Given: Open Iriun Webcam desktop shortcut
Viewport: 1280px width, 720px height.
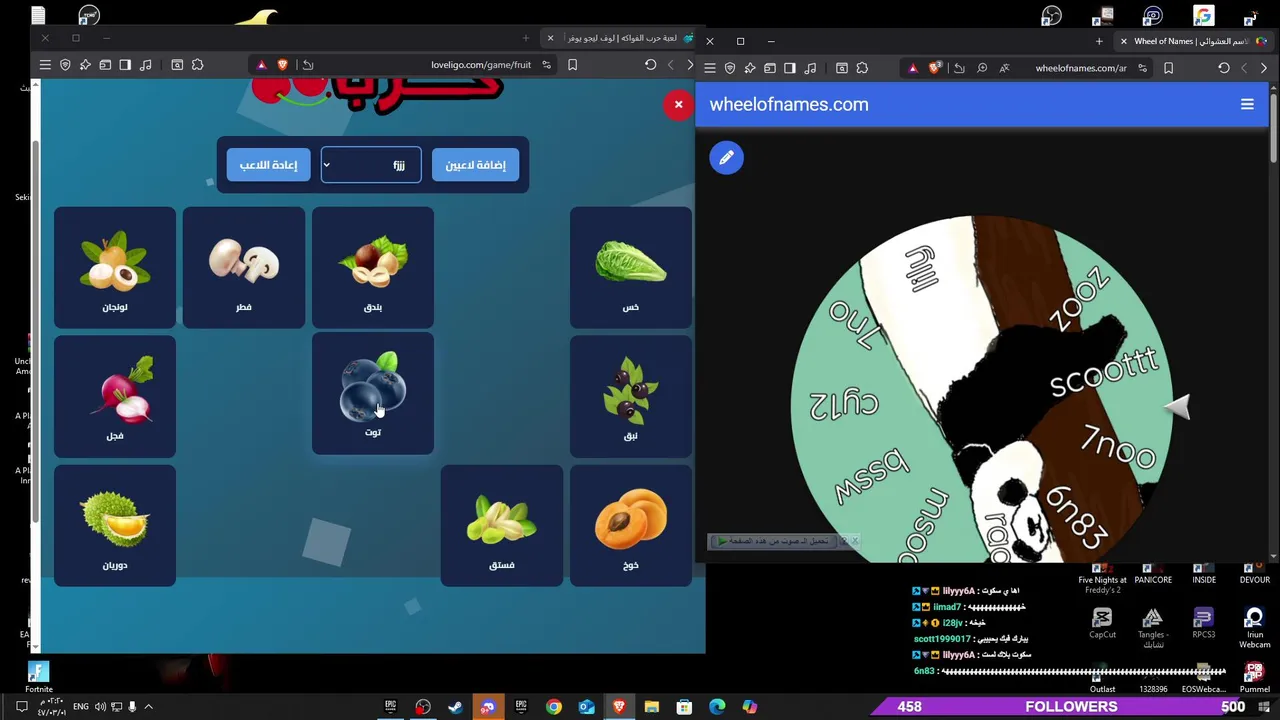Looking at the screenshot, I should click(x=1255, y=628).
